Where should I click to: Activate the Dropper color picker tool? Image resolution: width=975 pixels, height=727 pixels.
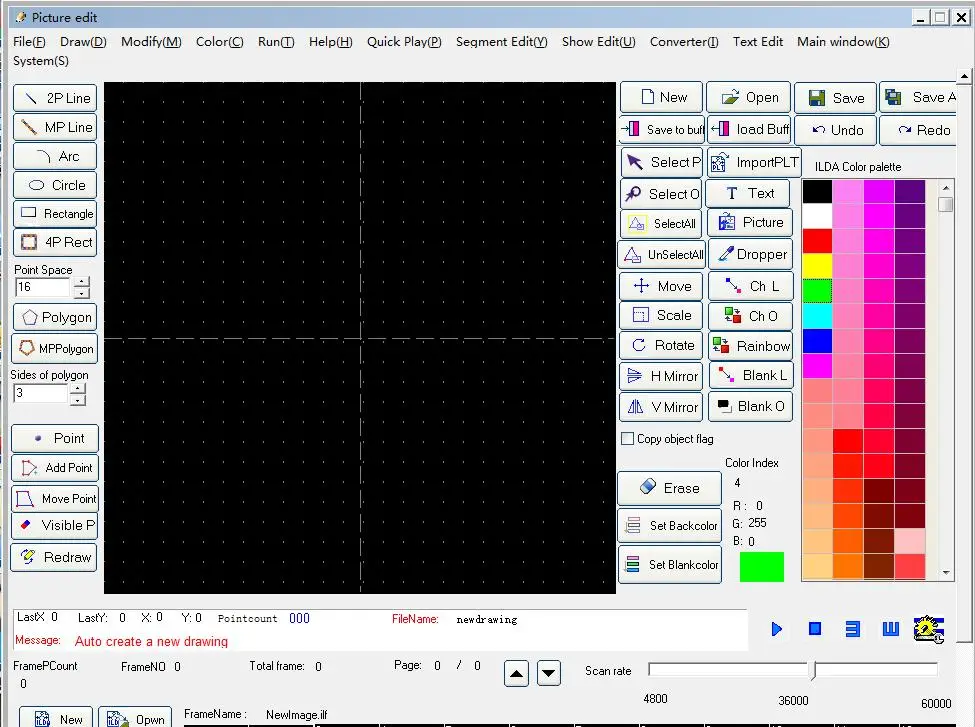[x=750, y=254]
